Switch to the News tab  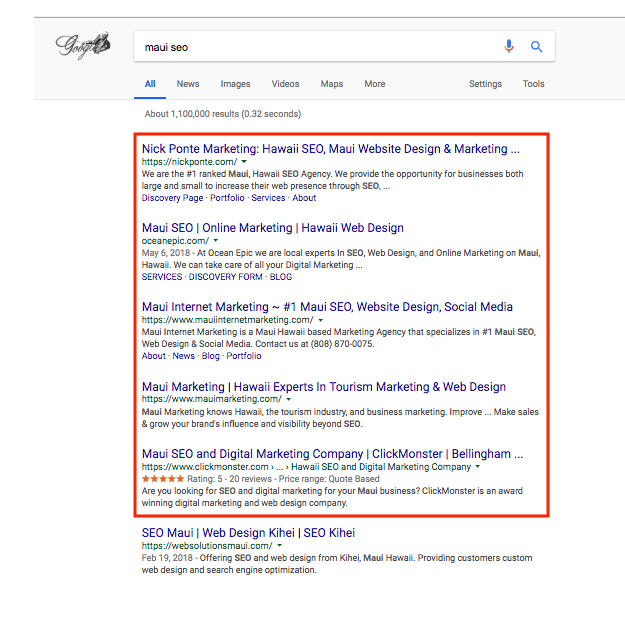tap(188, 84)
